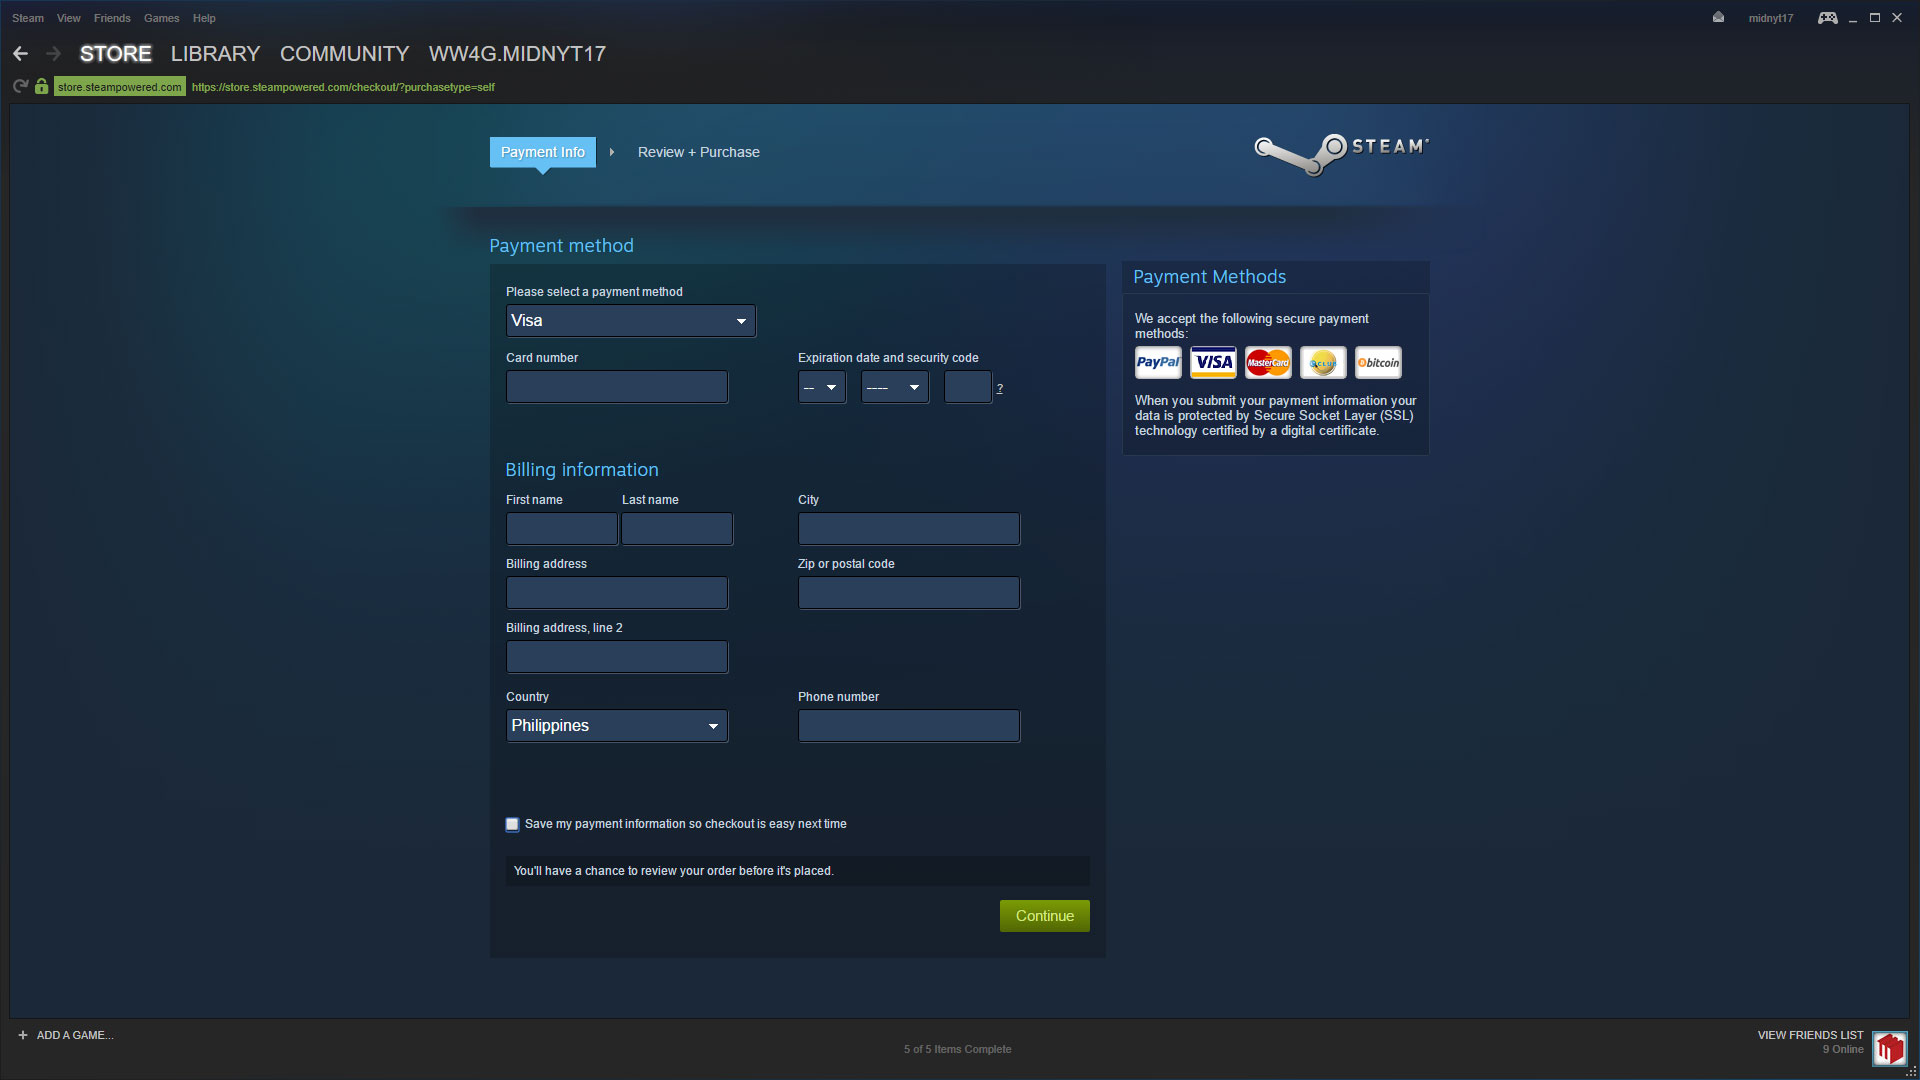Select Philippines from country dropdown
1920x1080 pixels.
point(616,725)
